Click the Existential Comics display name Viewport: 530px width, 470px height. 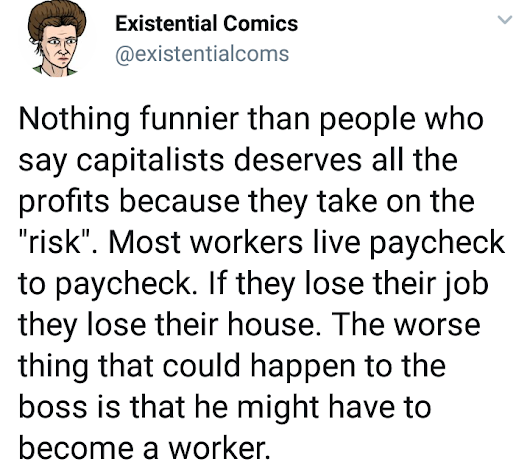click(x=207, y=24)
